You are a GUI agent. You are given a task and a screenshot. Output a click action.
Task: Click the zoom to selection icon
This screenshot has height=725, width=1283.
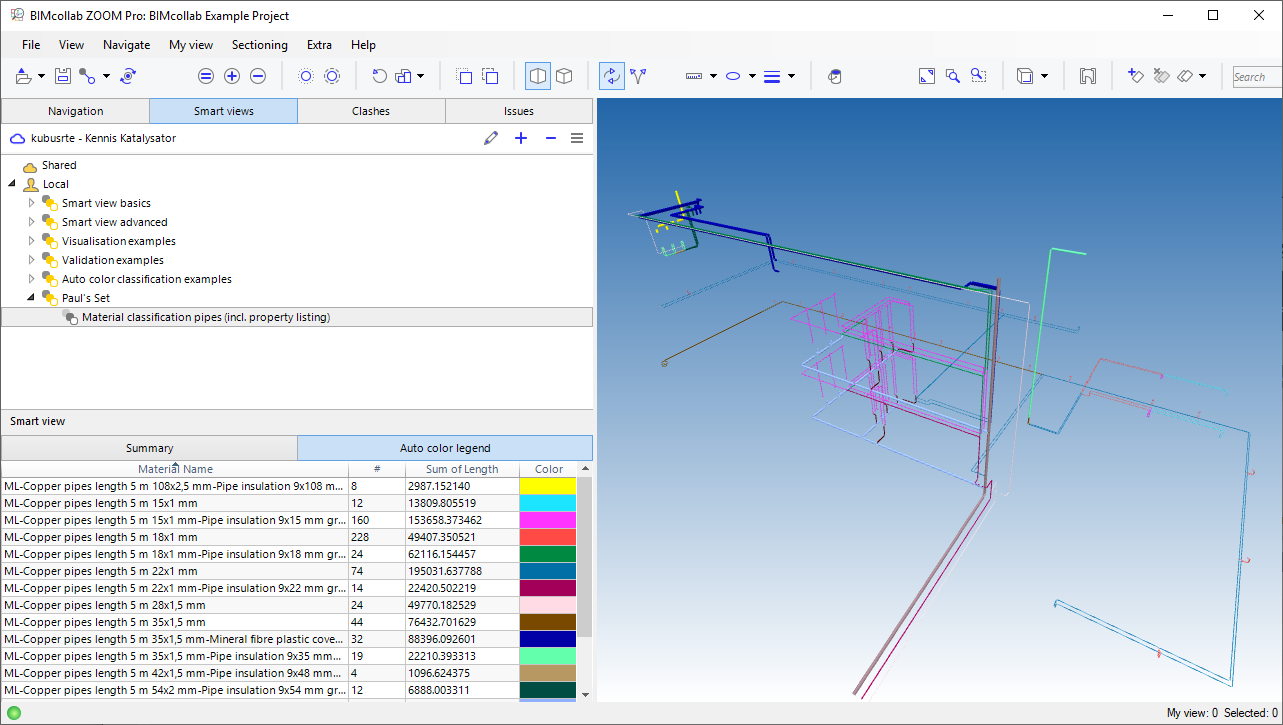click(x=979, y=76)
